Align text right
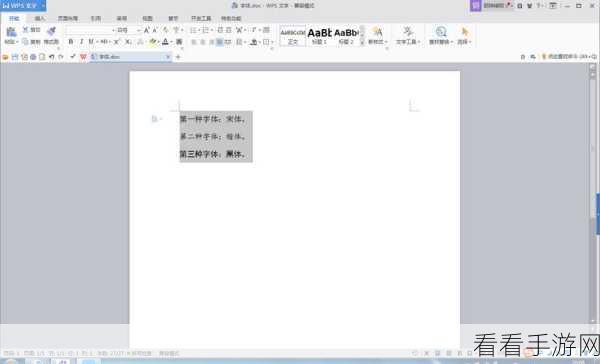This screenshot has height=364, width=600. (x=211, y=42)
